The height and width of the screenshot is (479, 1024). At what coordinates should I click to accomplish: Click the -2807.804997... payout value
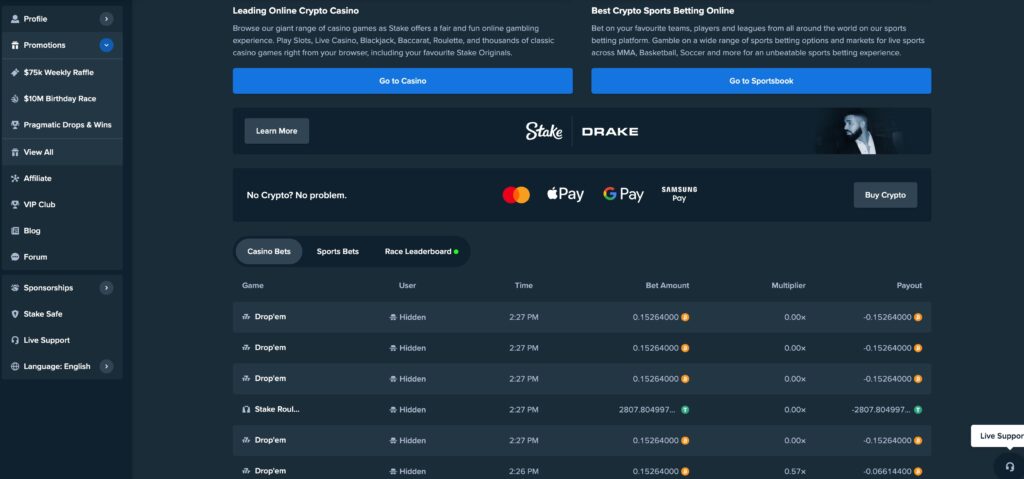click(x=881, y=410)
